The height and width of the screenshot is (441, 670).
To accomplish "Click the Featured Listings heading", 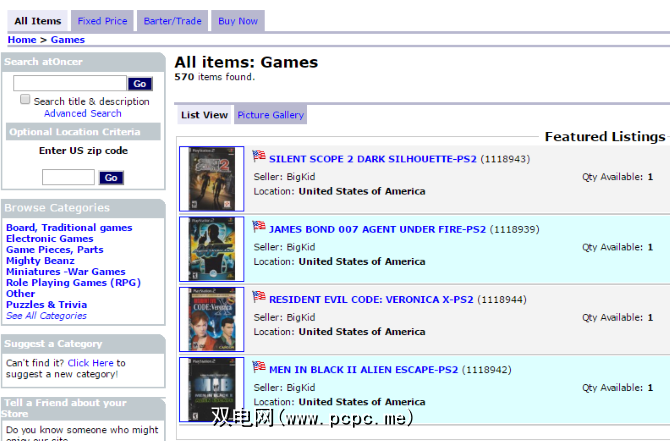I will [605, 137].
